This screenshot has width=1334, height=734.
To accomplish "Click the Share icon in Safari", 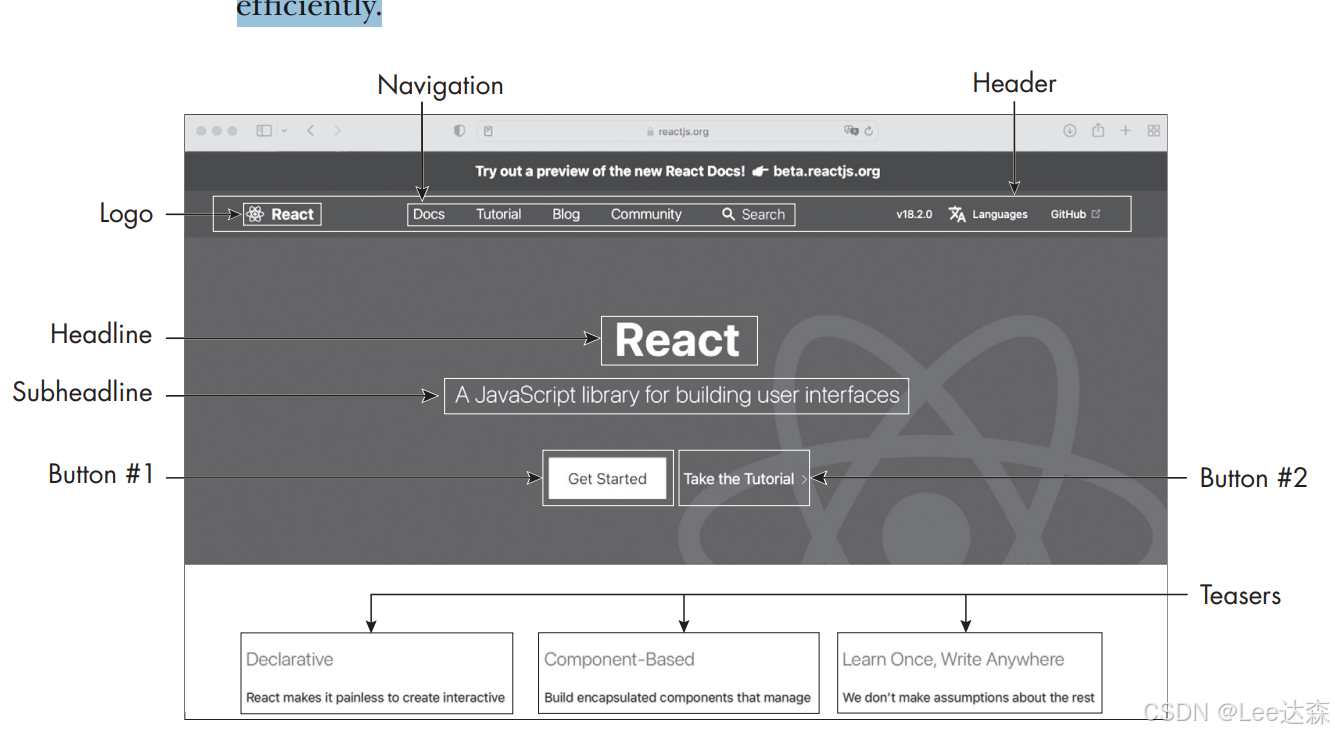I will tap(1098, 130).
